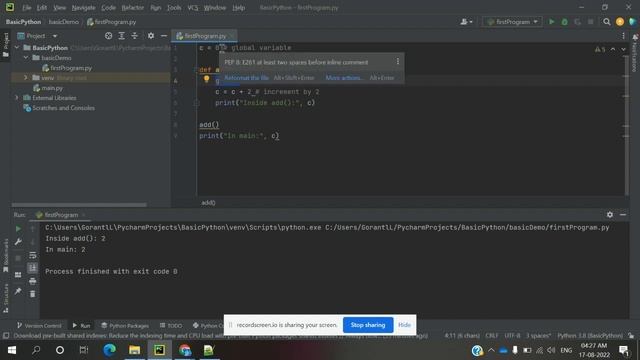Click More actions link in tooltip
Screen dimensions: 640x360
(344, 78)
